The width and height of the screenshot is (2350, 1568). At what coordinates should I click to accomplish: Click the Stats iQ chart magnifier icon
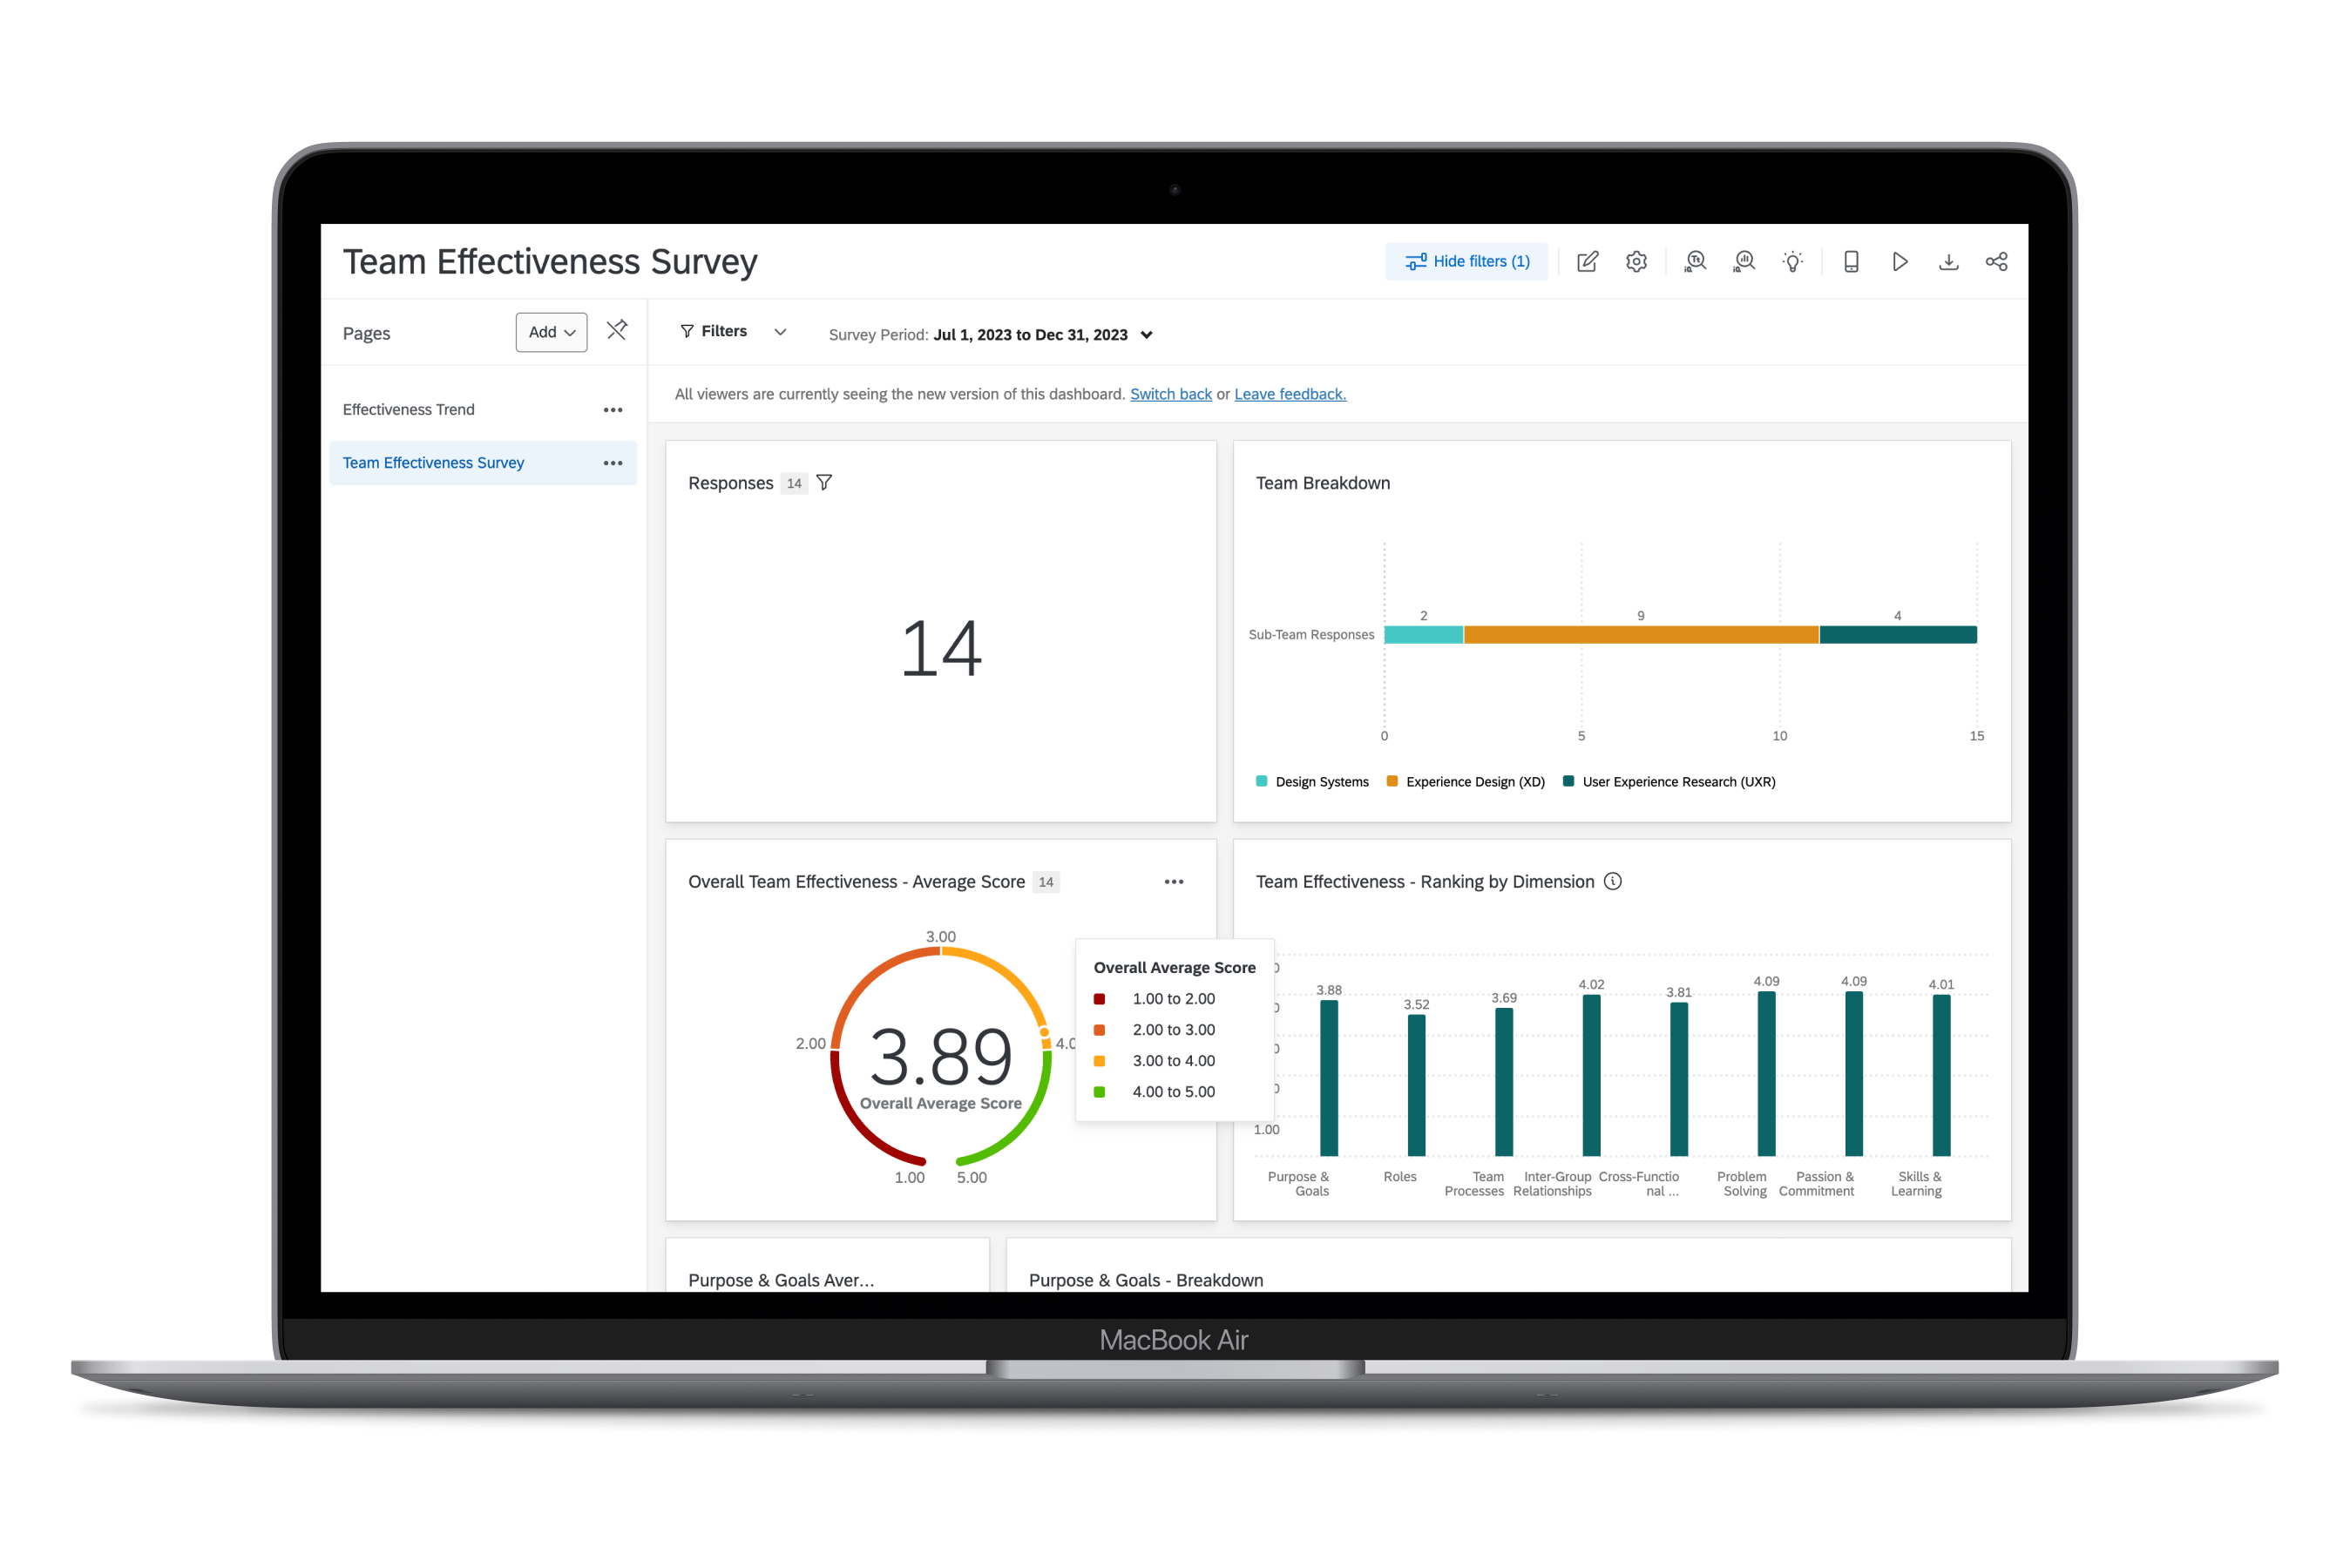(1744, 262)
